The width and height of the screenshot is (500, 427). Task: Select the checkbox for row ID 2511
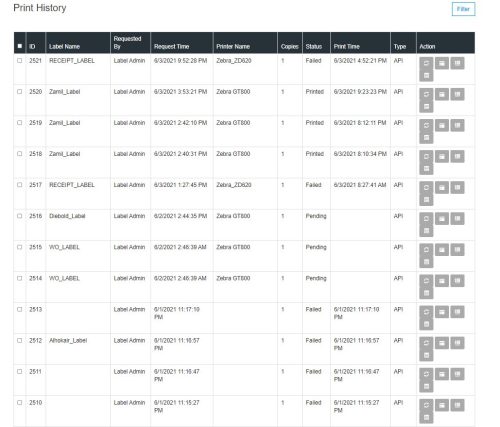click(x=20, y=371)
